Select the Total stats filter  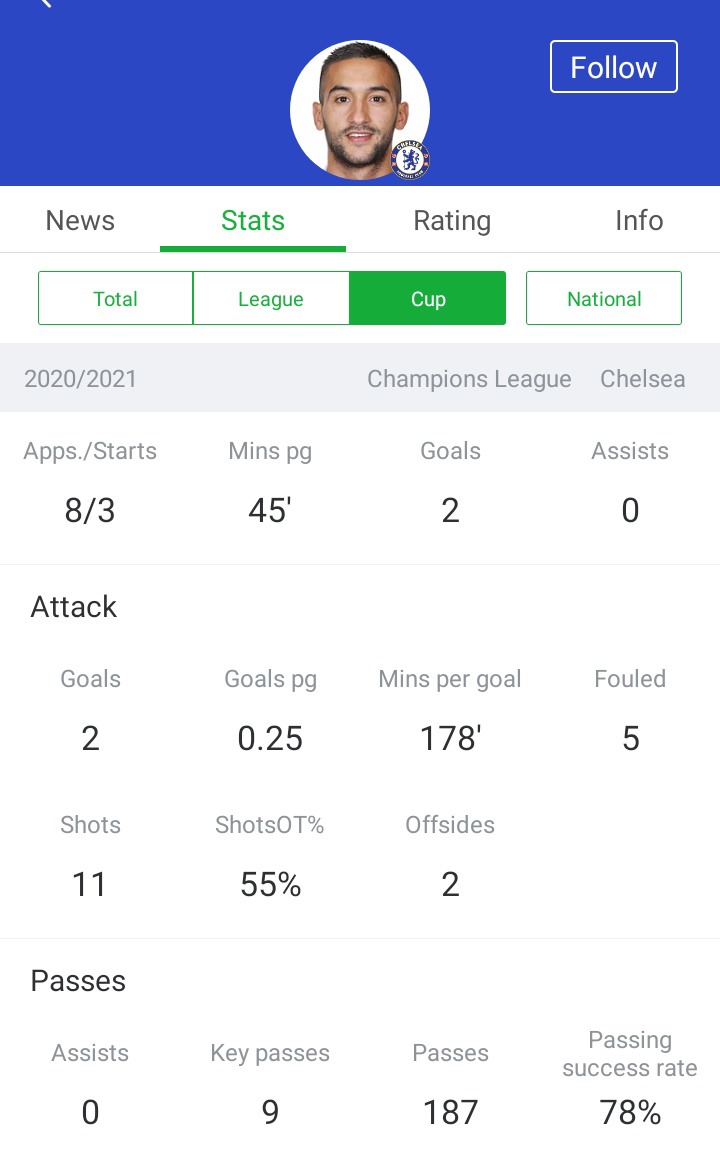click(115, 298)
